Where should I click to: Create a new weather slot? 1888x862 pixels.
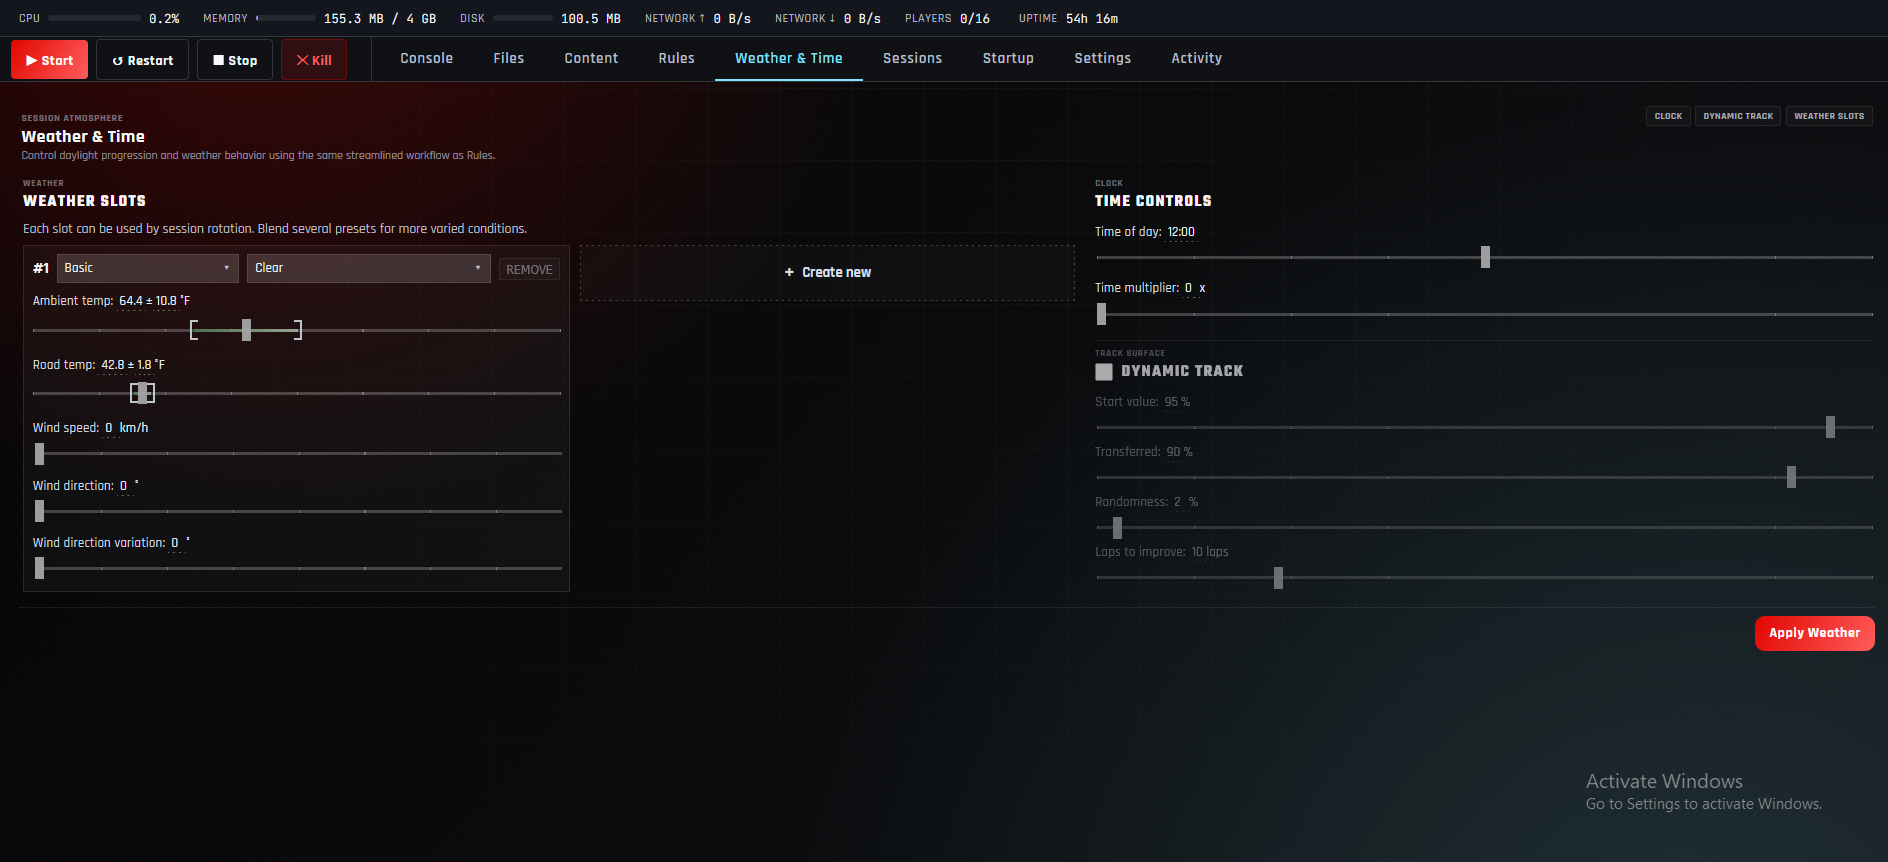pyautogui.click(x=827, y=272)
